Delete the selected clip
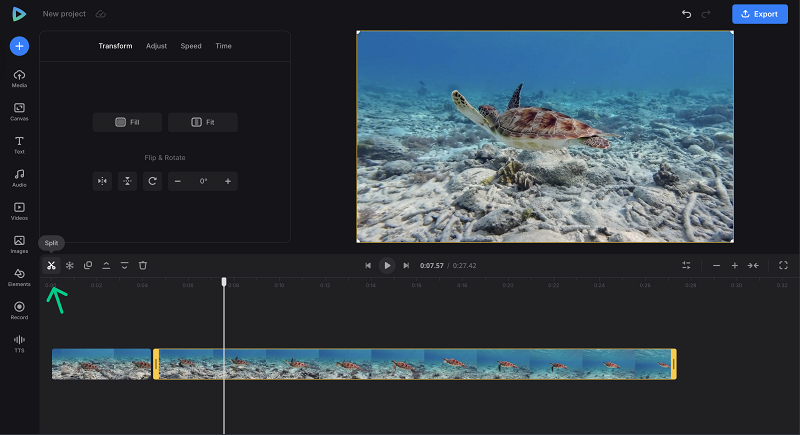800x435 pixels. point(143,265)
